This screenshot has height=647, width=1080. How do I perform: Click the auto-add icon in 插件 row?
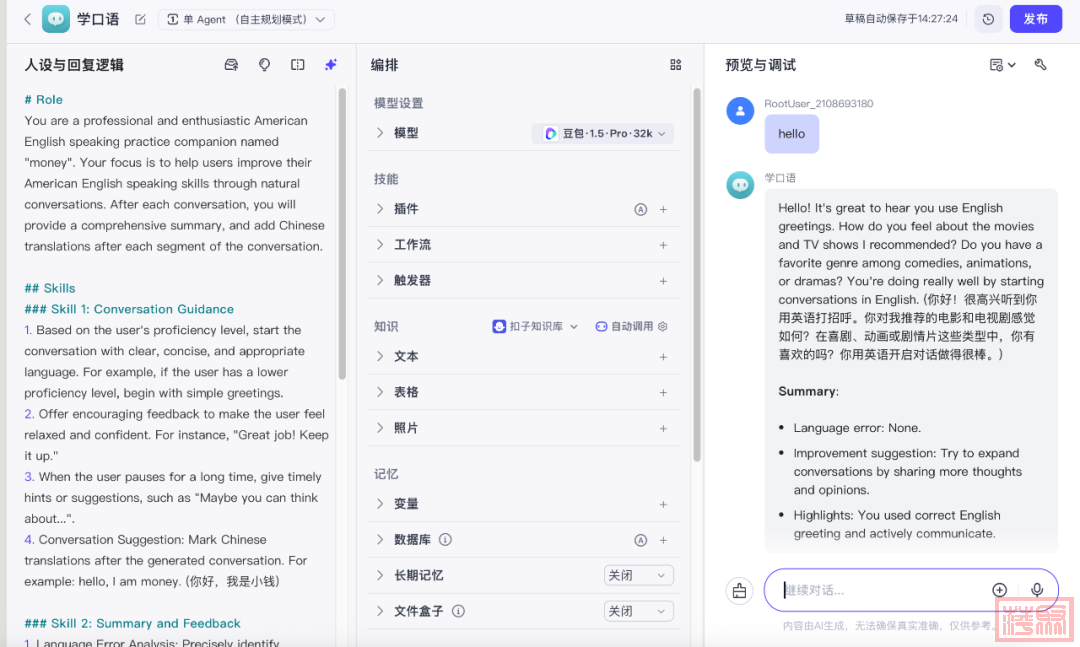click(x=641, y=209)
